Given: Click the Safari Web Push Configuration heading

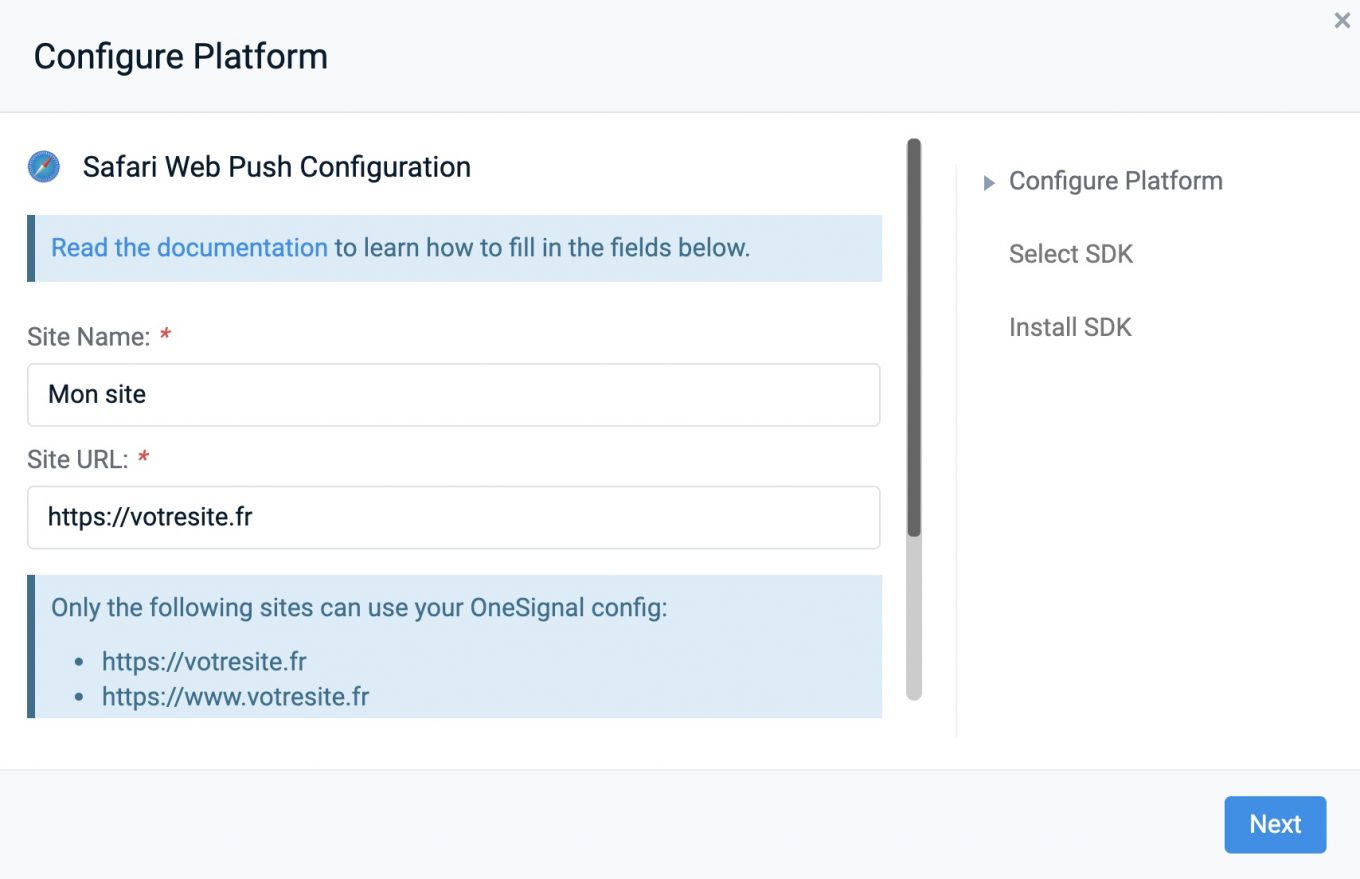Looking at the screenshot, I should pos(276,166).
